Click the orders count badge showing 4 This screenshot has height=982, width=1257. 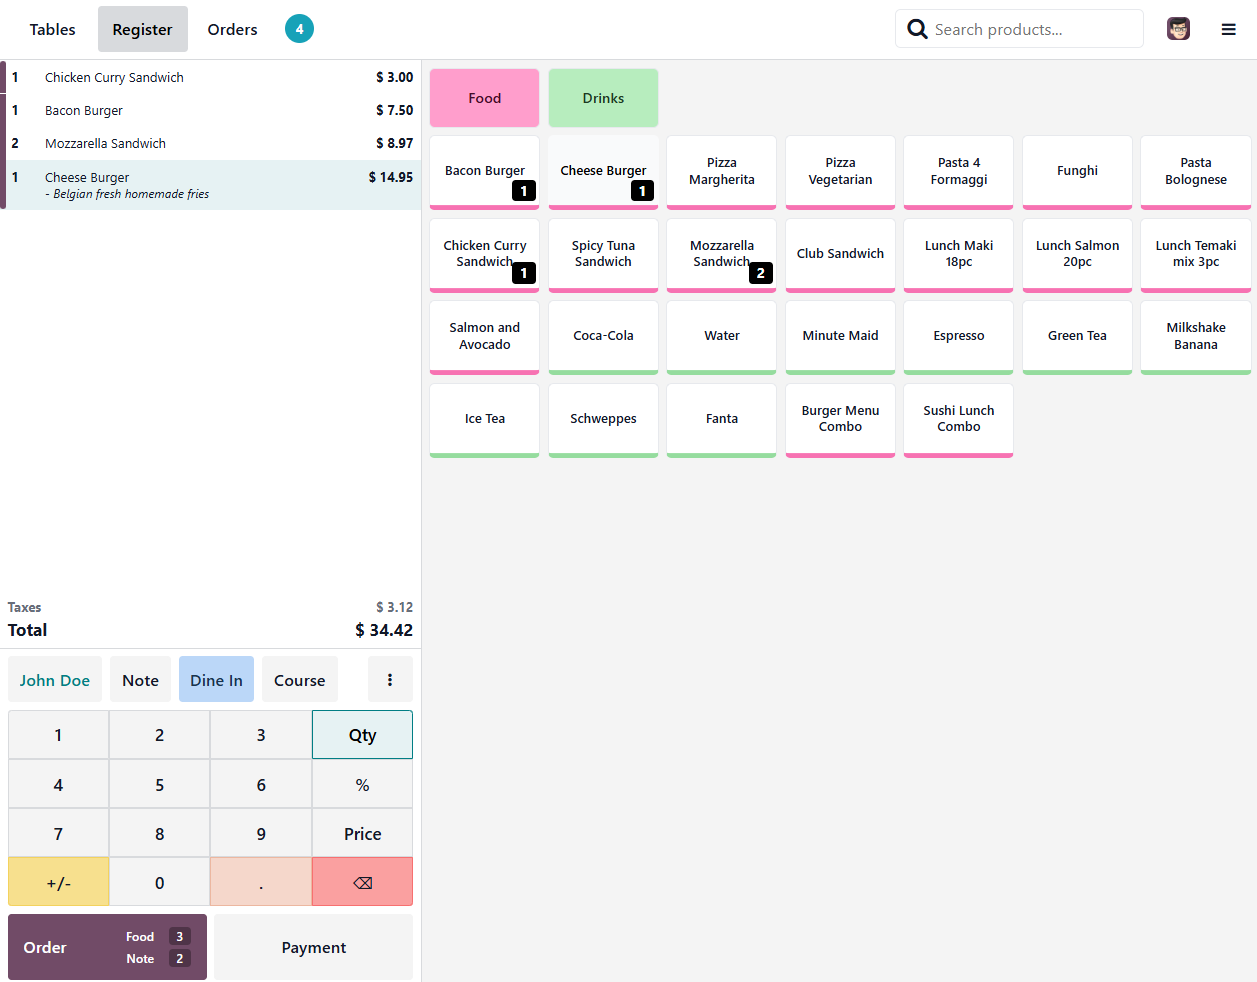click(x=299, y=29)
